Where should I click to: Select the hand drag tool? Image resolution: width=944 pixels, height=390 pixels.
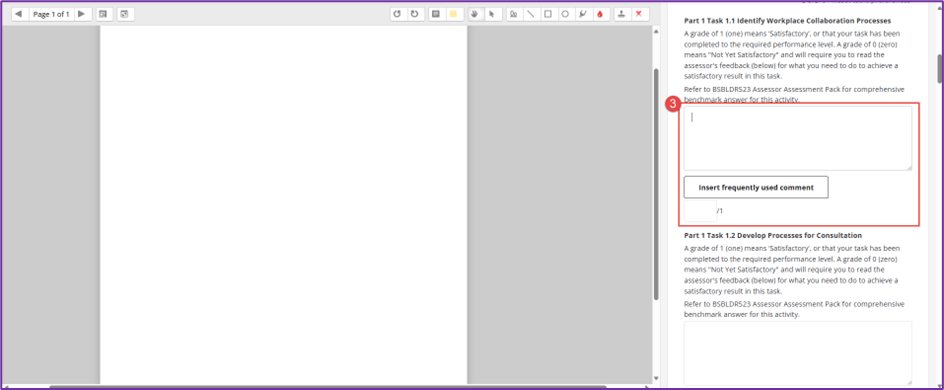(476, 14)
